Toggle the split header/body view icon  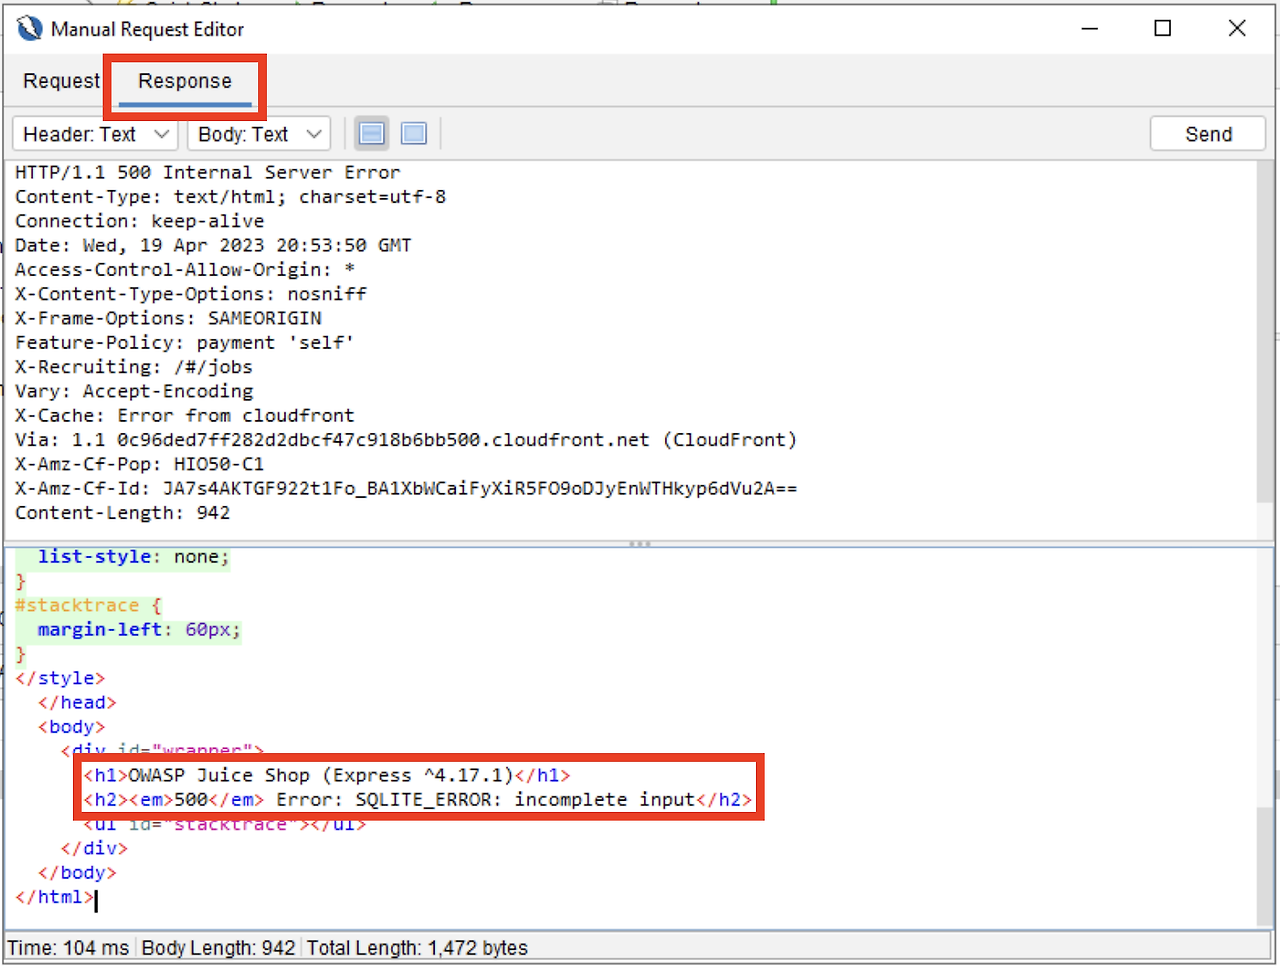coord(372,134)
